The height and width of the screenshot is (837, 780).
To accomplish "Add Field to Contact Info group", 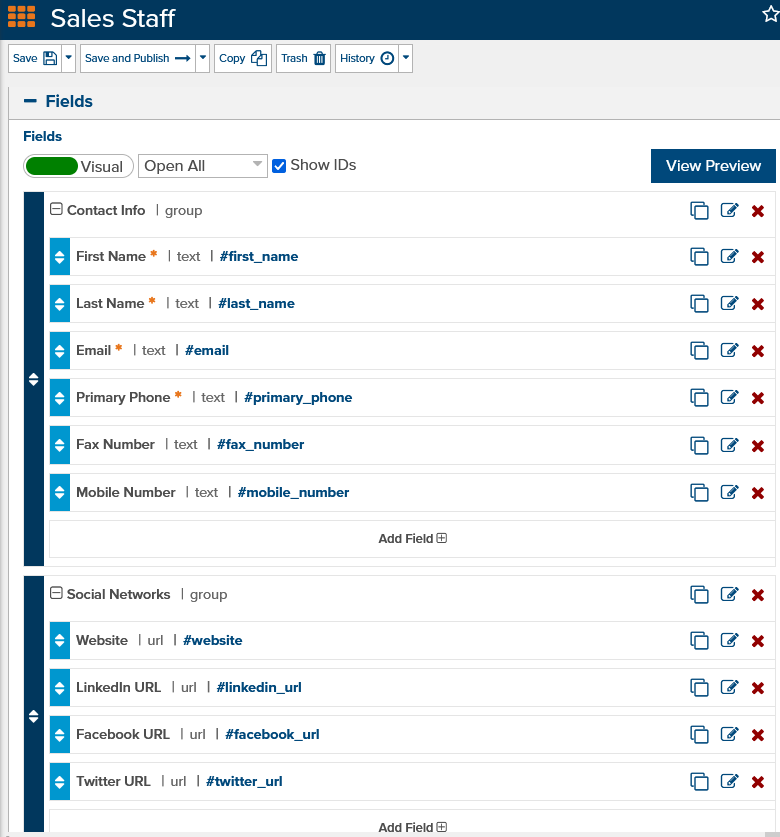I will (412, 539).
